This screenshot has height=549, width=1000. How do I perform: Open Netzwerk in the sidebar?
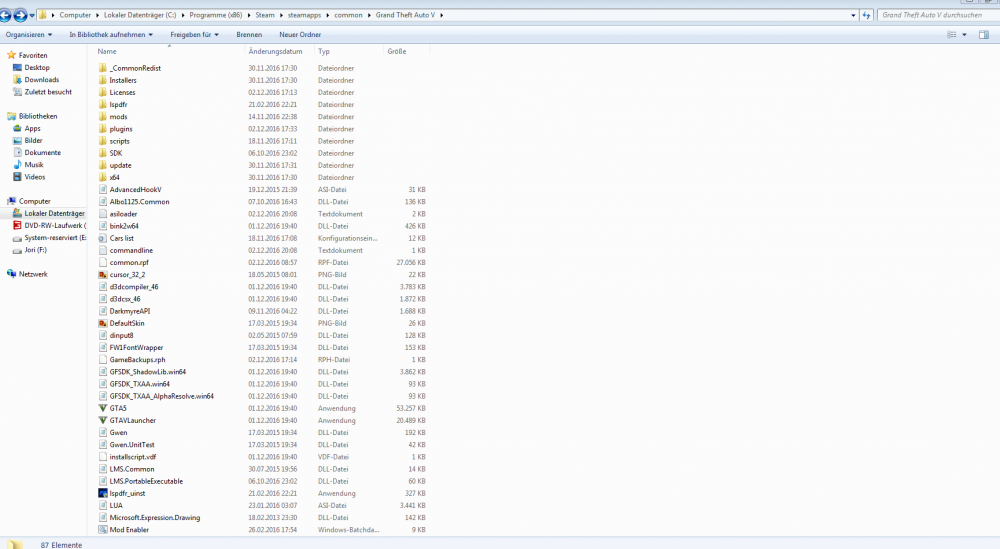[x=33, y=274]
